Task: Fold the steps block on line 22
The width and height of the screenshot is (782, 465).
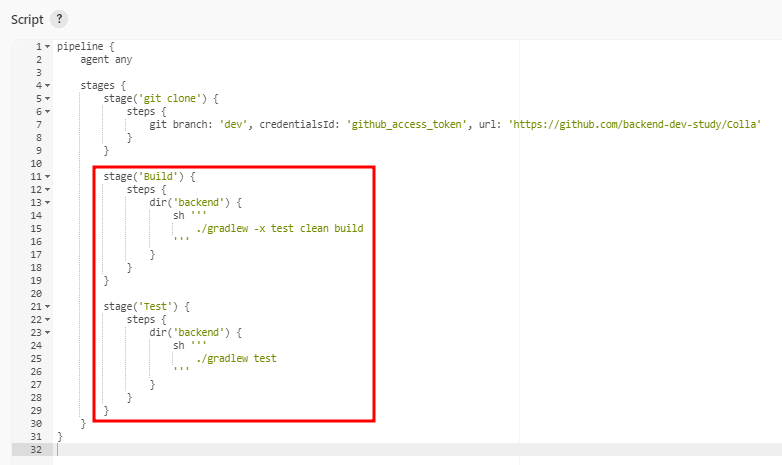Action: tap(47, 319)
